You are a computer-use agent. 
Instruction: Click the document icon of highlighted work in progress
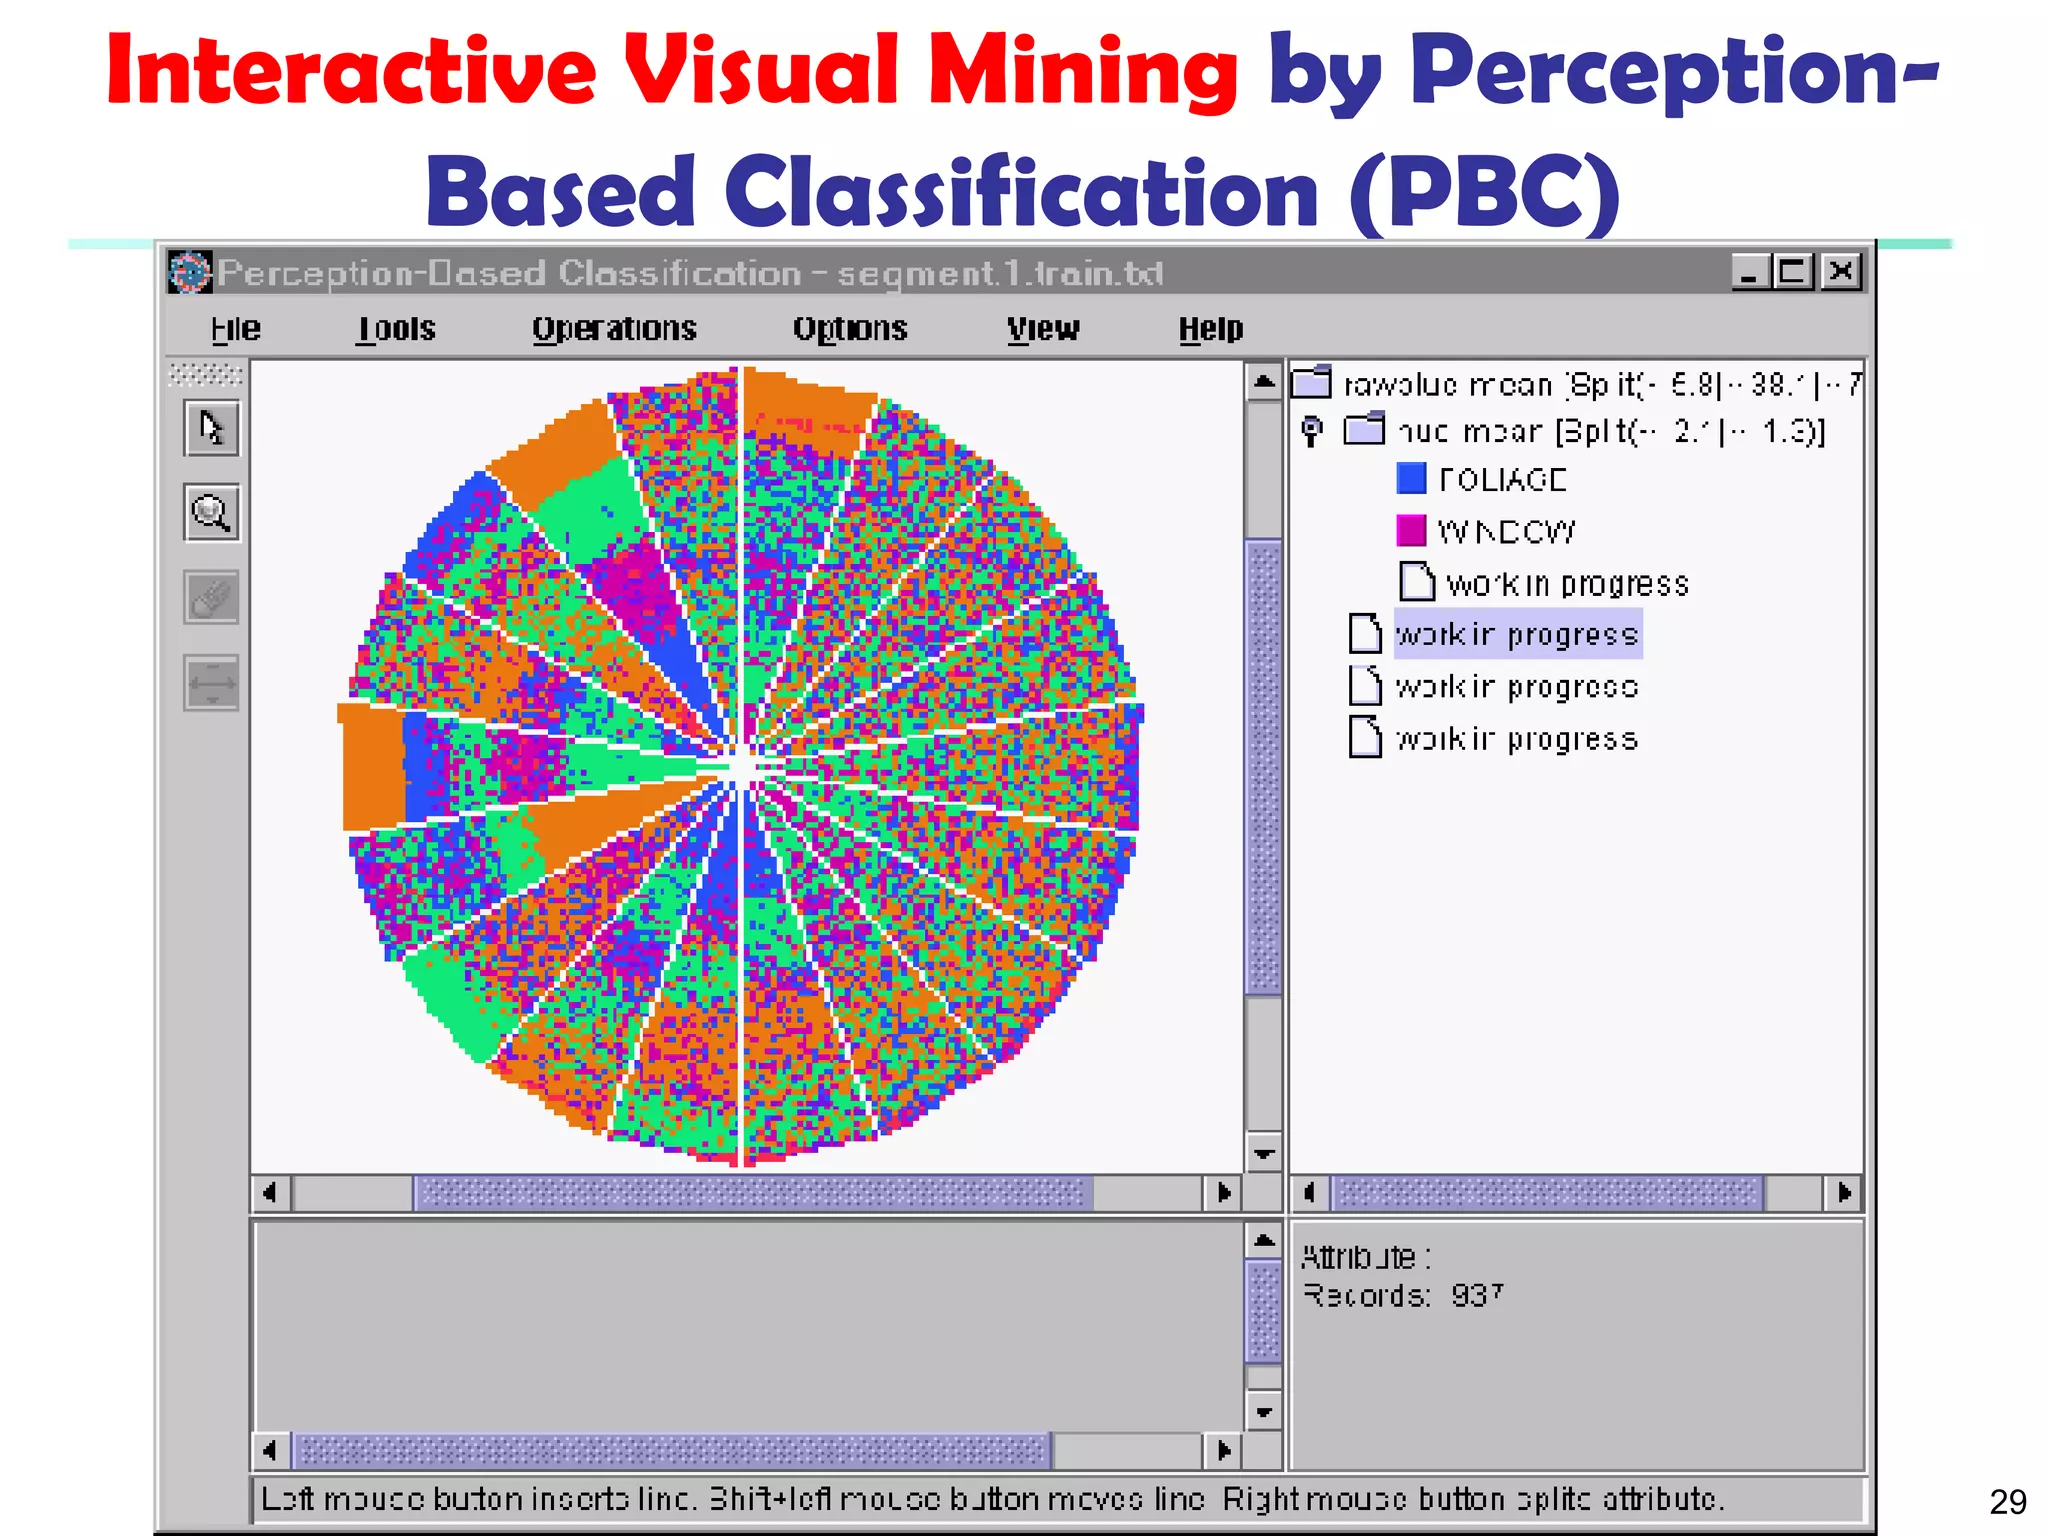click(1365, 633)
